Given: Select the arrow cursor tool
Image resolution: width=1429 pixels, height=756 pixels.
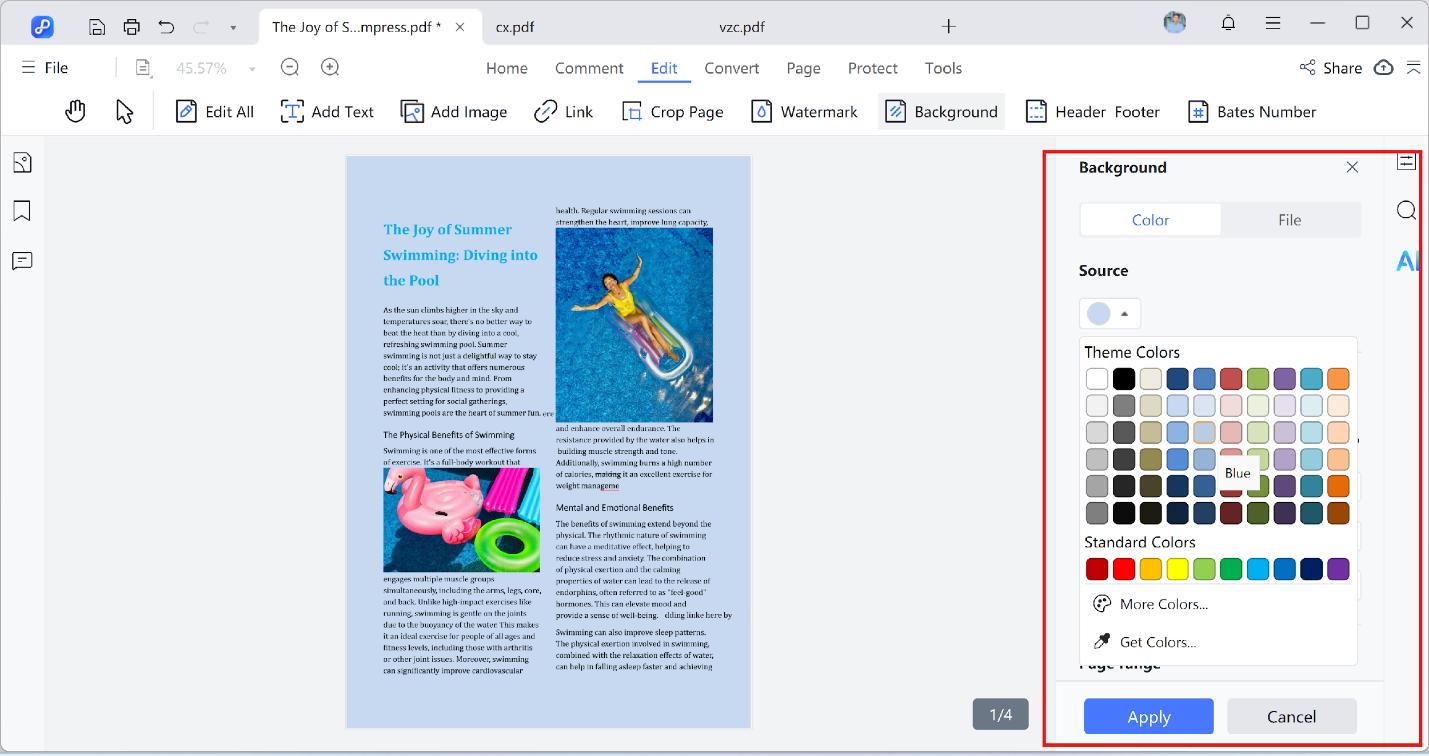Looking at the screenshot, I should (x=124, y=112).
